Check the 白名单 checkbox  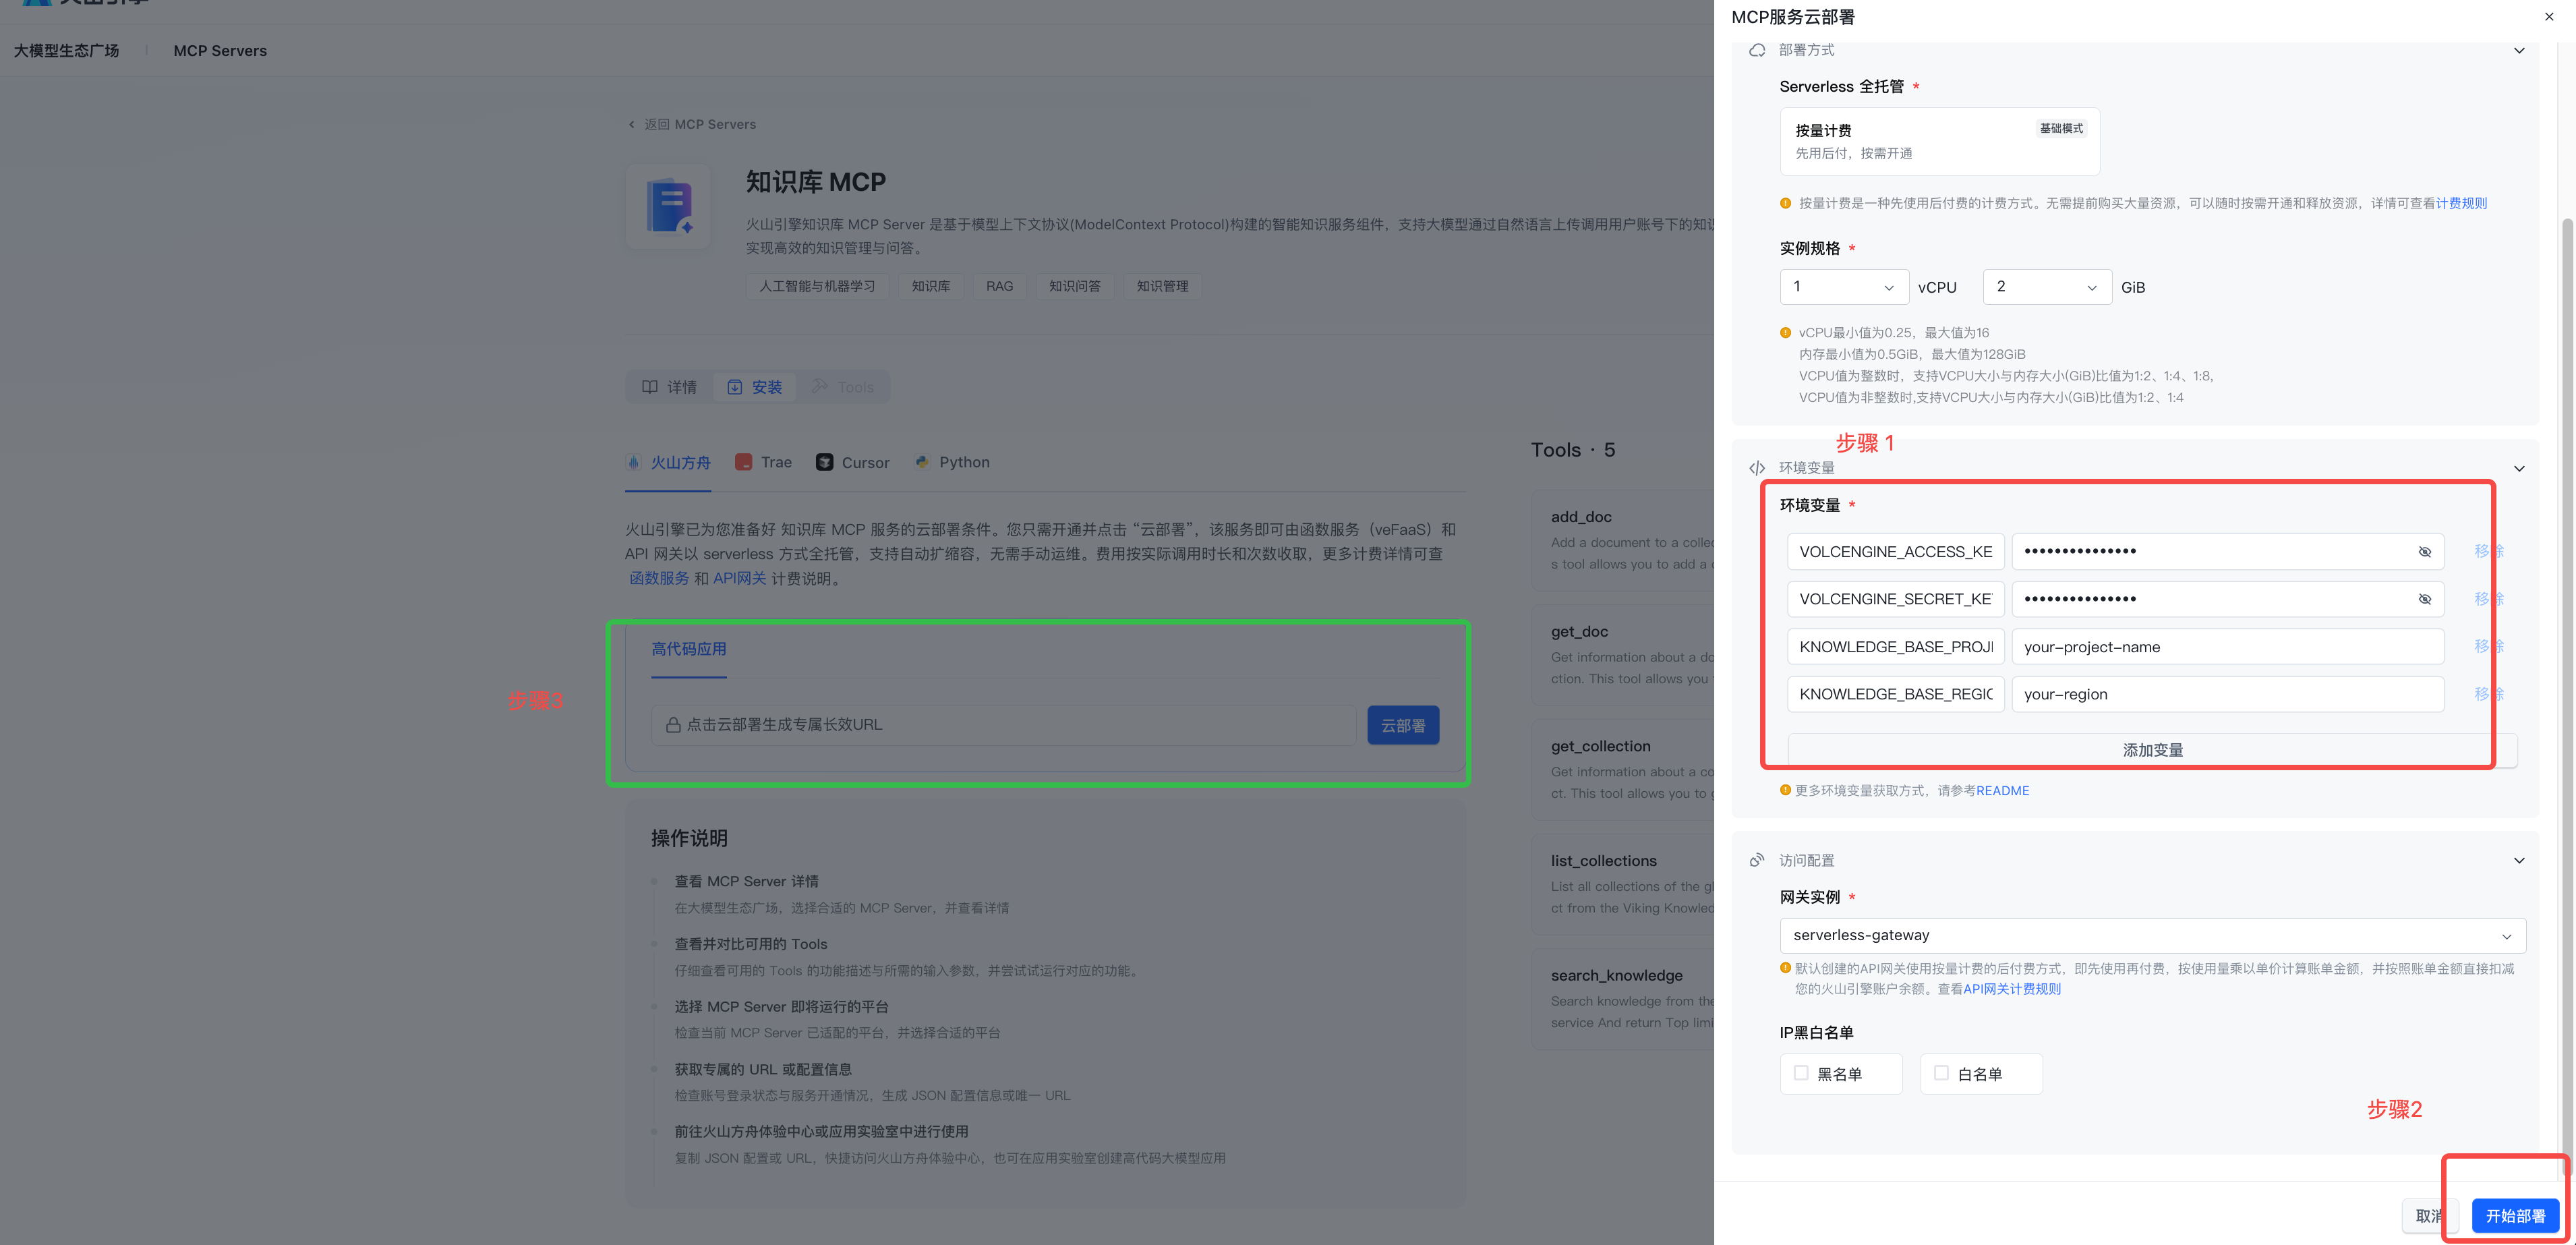(1941, 1073)
